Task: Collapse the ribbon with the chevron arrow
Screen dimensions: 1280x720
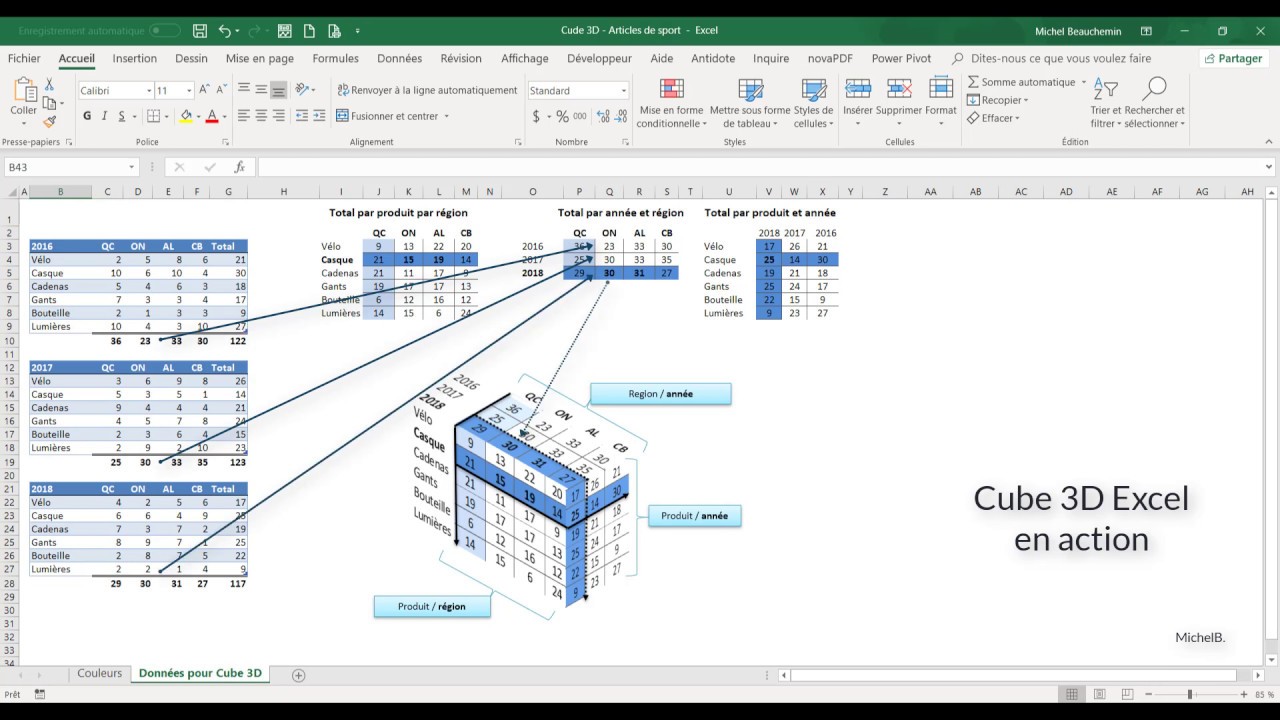Action: click(1270, 142)
